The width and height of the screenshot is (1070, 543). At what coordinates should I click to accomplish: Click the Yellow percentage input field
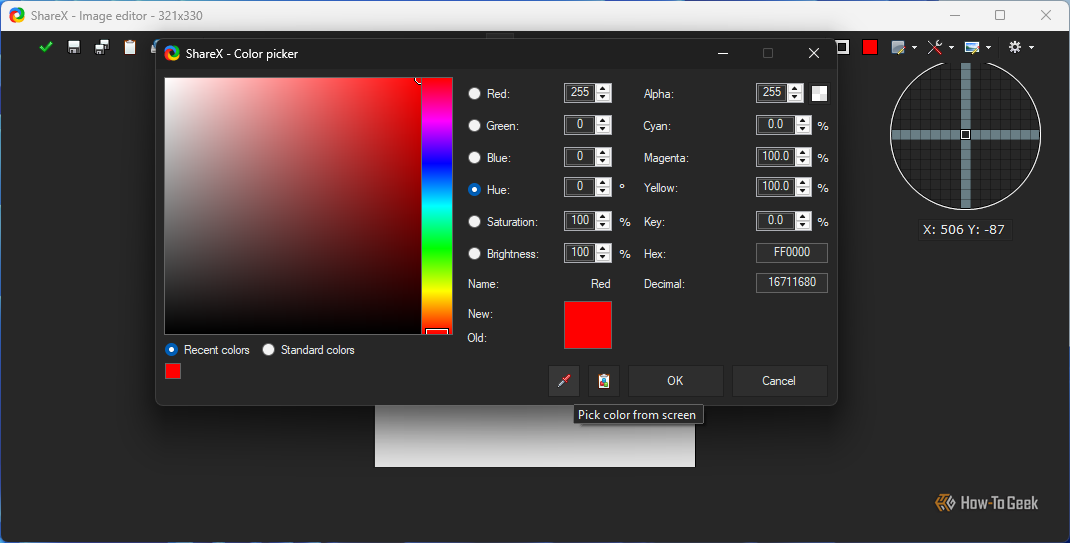pyautogui.click(x=776, y=187)
